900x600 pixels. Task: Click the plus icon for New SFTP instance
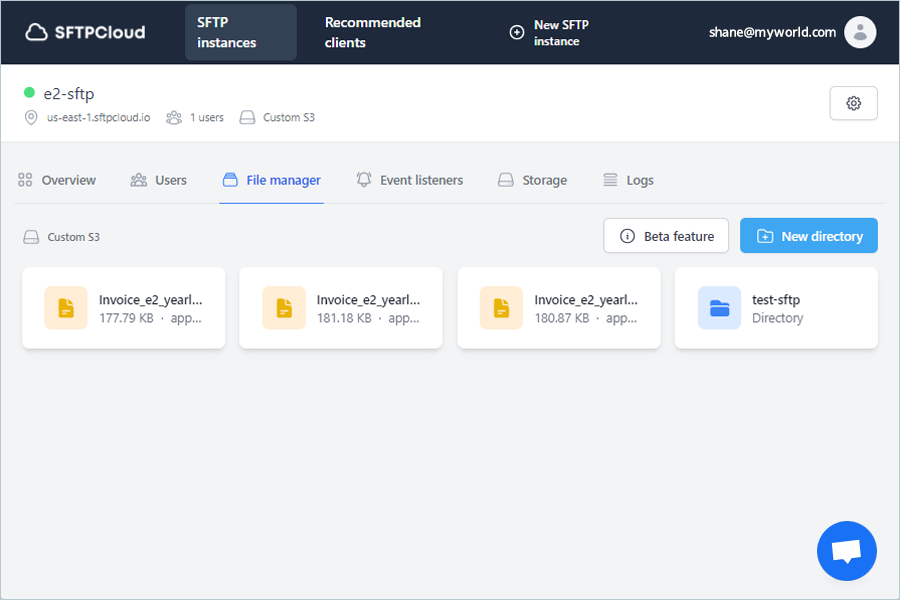point(517,32)
